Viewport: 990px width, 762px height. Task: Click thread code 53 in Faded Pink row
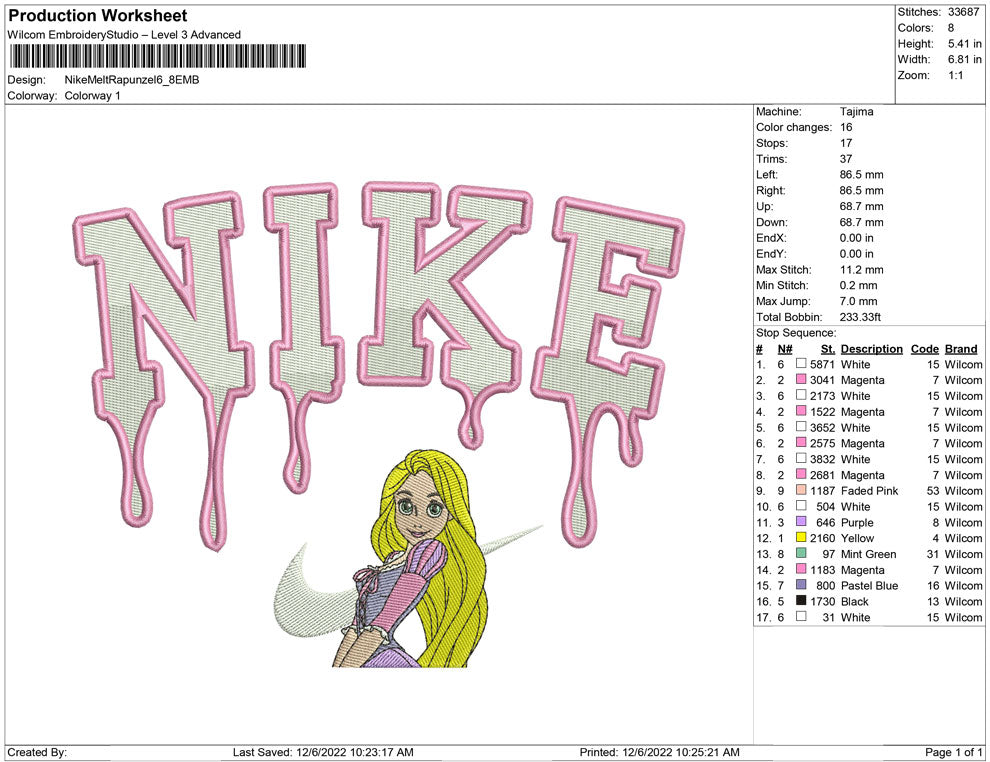click(933, 491)
